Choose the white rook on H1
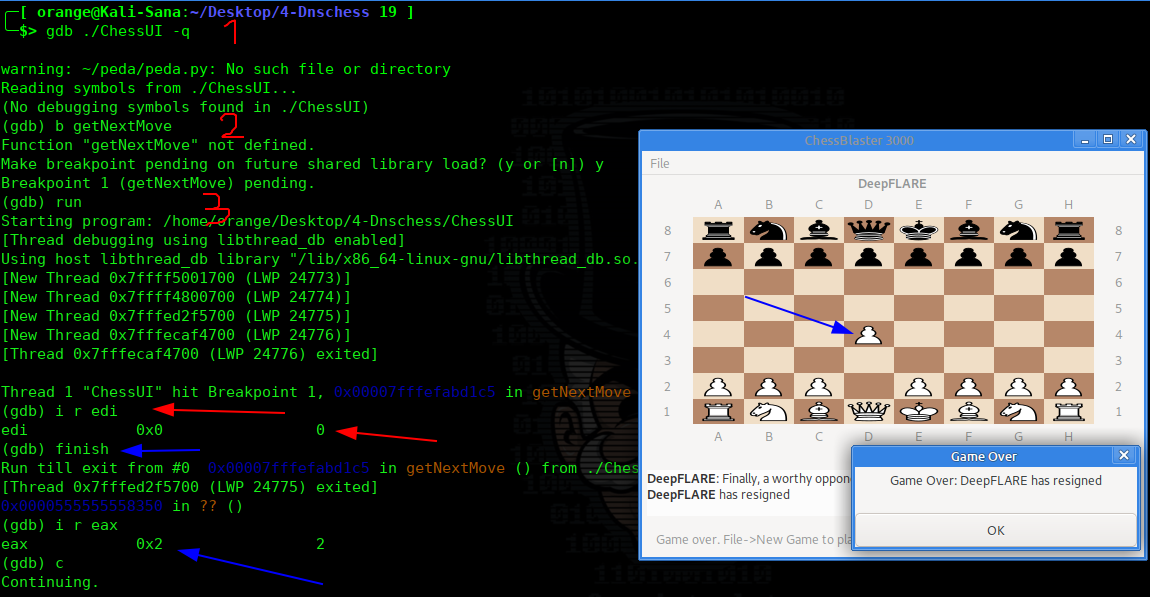 pos(1069,411)
